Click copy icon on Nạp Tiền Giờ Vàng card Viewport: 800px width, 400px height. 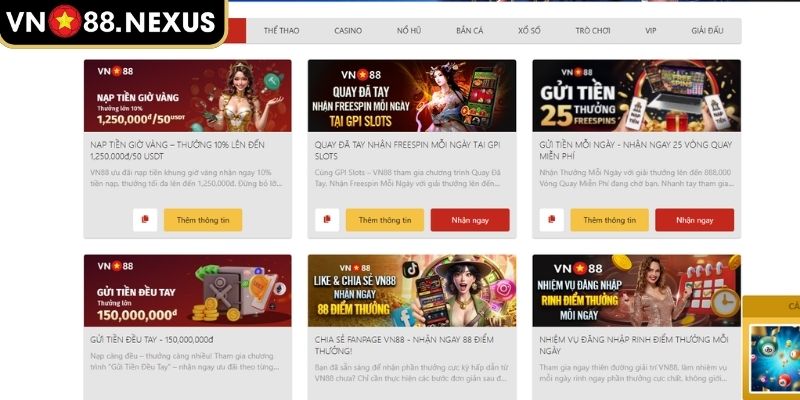(x=145, y=220)
